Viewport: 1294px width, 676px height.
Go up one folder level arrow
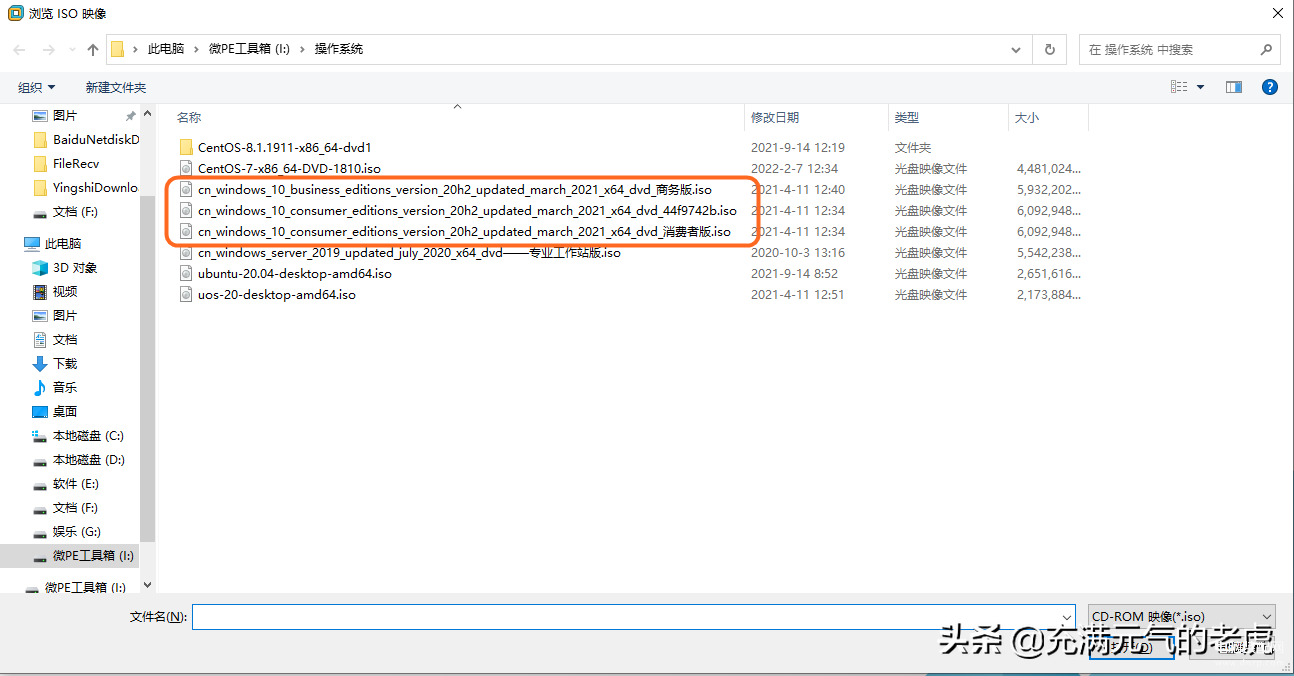coord(93,49)
